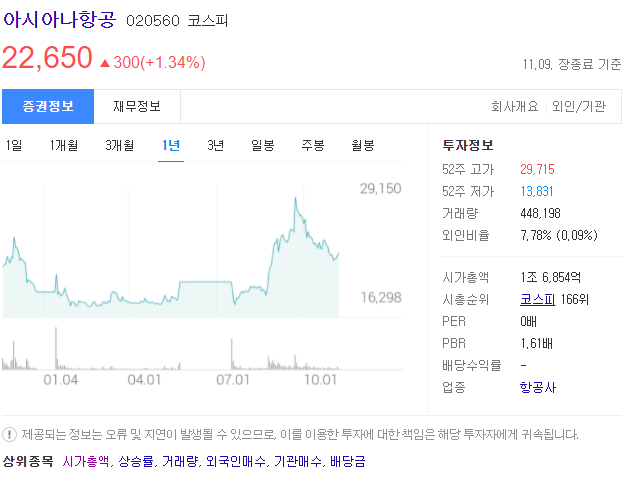
Task: Open the 외인/기관 link
Action: (x=578, y=106)
